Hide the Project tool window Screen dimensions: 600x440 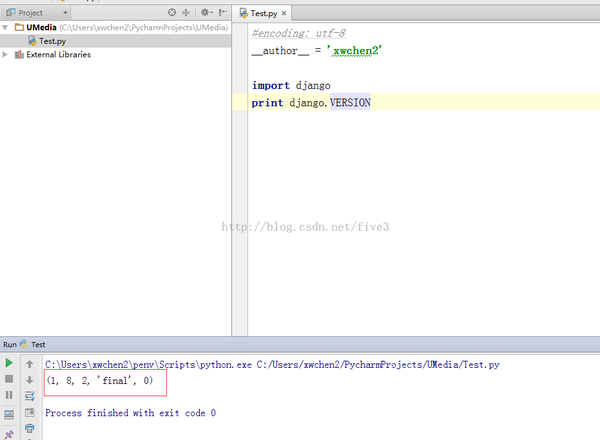click(x=223, y=12)
